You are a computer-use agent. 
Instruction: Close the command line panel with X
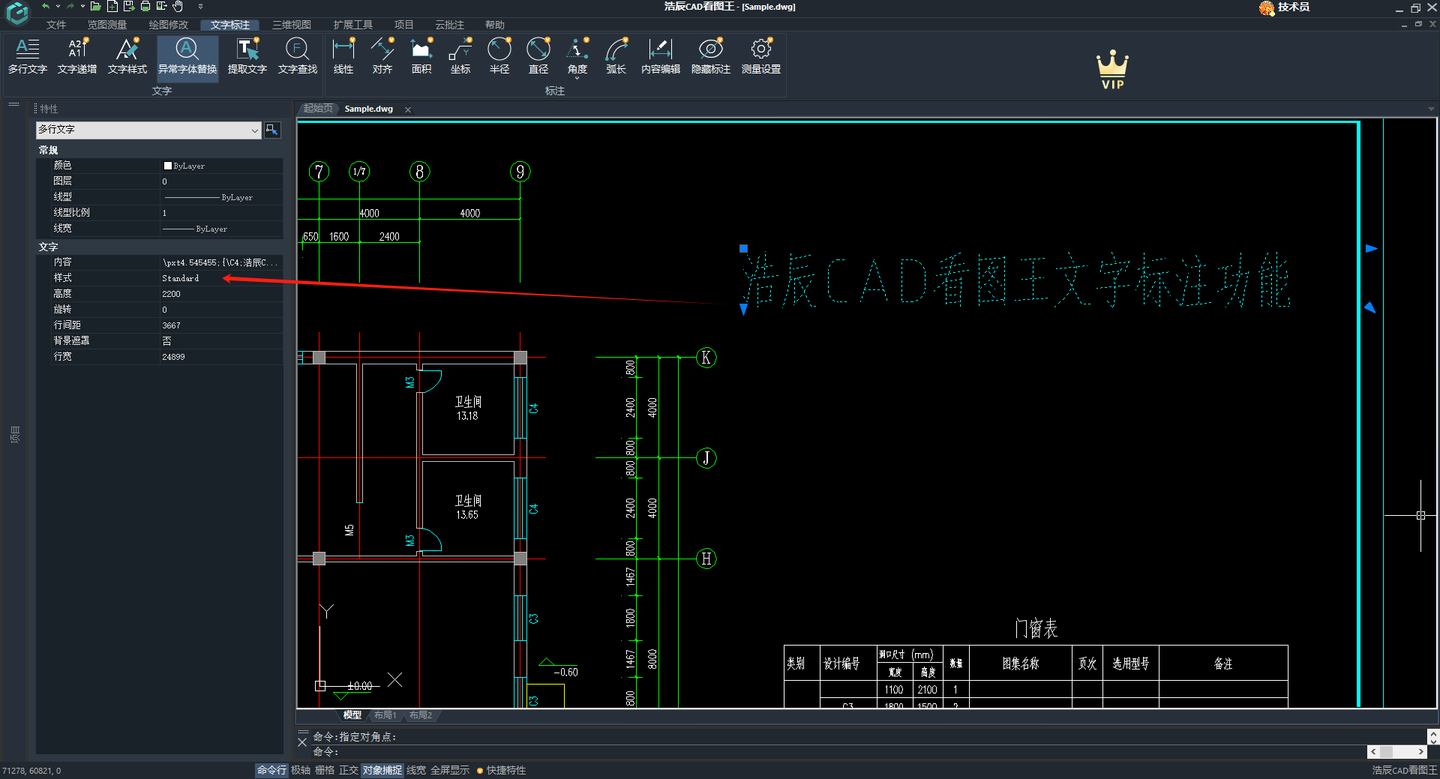pos(303,742)
